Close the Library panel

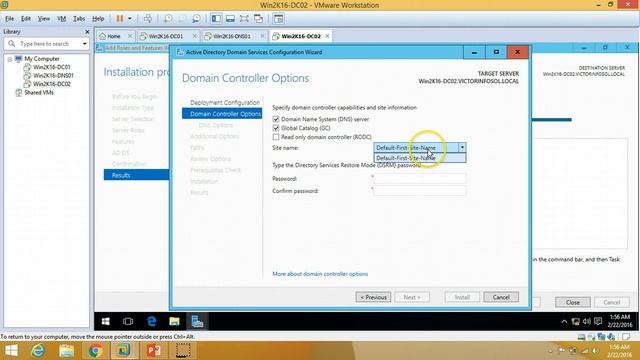point(87,31)
